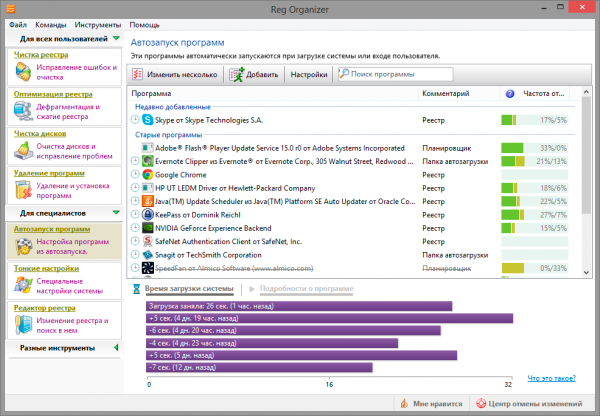Collapse the Старые программы group header

click(x=168, y=135)
